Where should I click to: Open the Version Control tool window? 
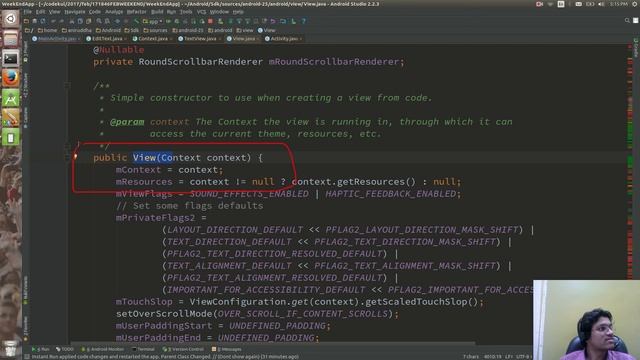(183, 349)
